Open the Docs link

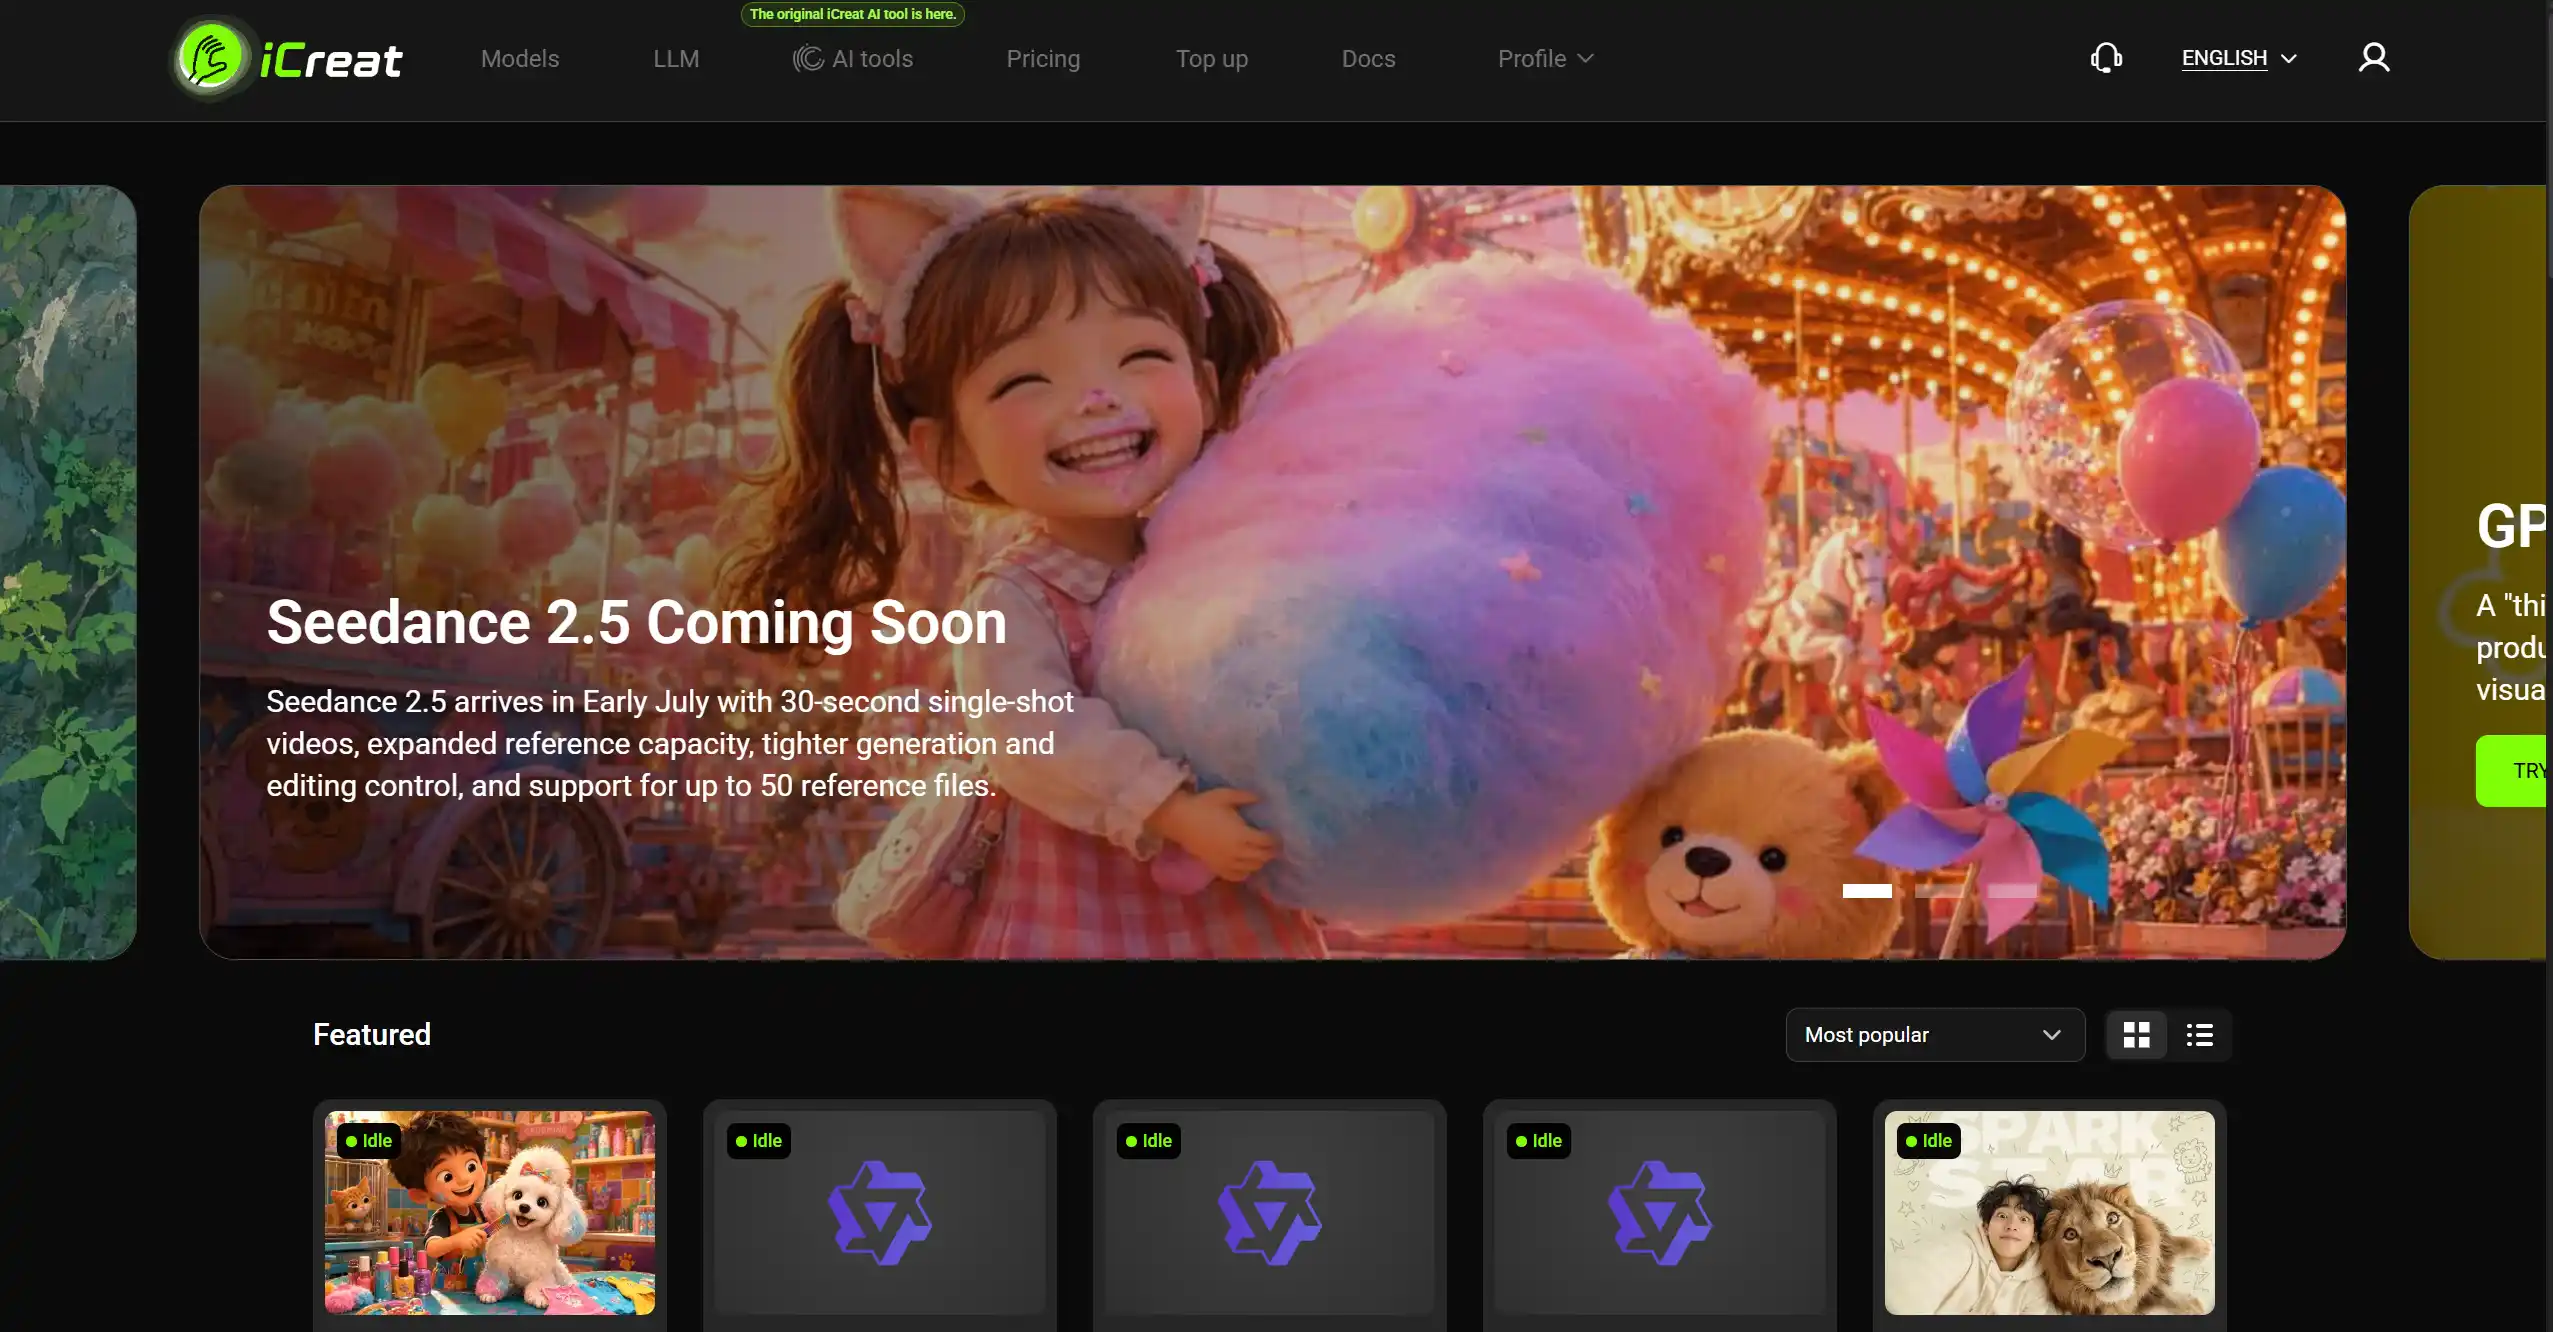click(x=1368, y=59)
